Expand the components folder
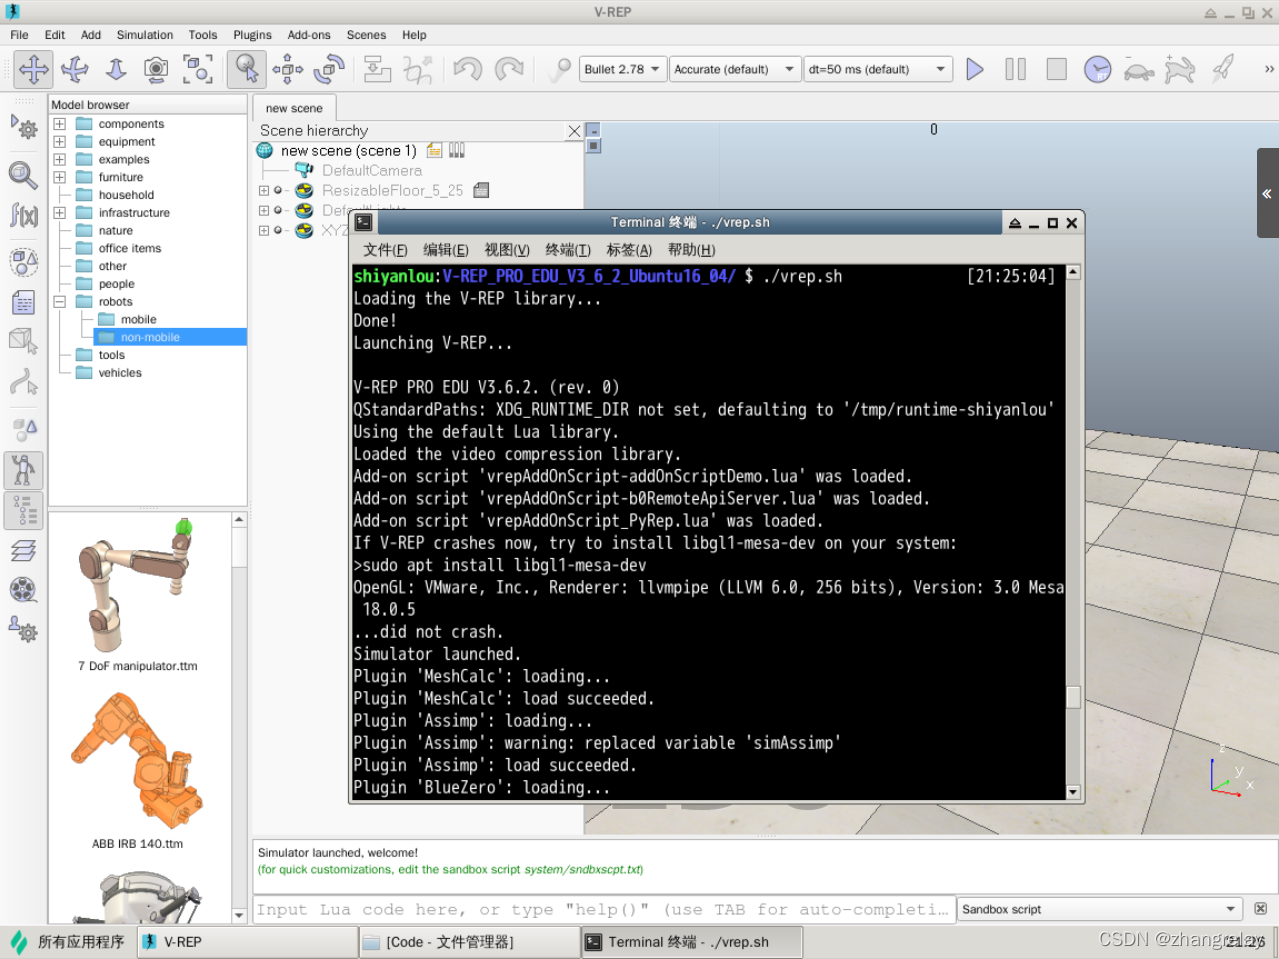This screenshot has height=959, width=1279. pyautogui.click(x=60, y=124)
